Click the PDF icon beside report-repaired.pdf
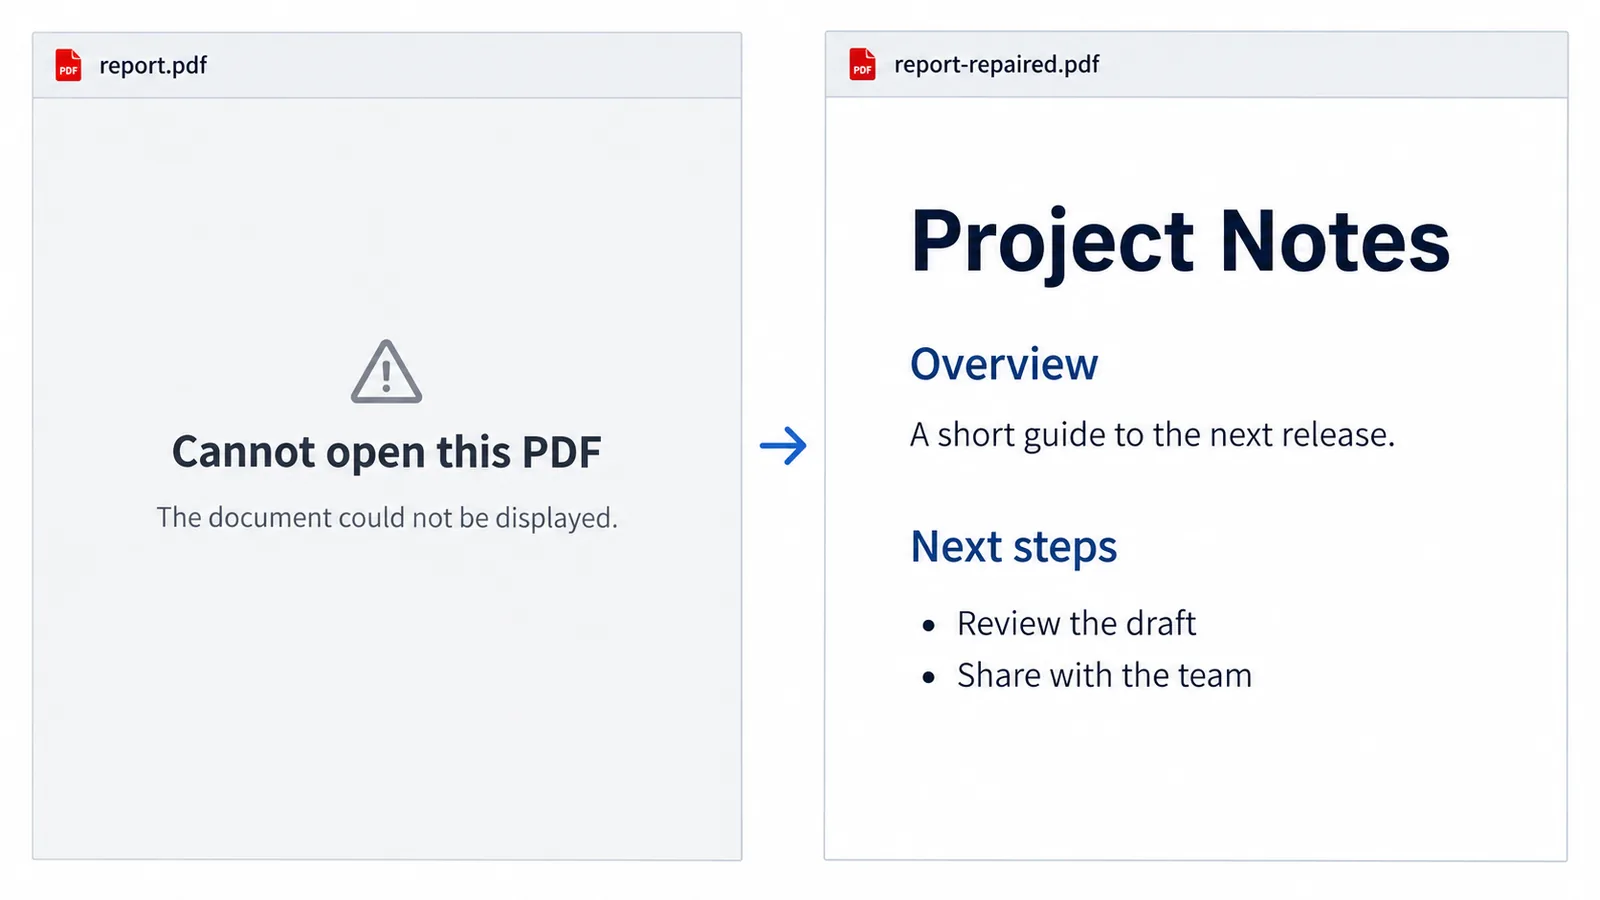 (x=862, y=64)
